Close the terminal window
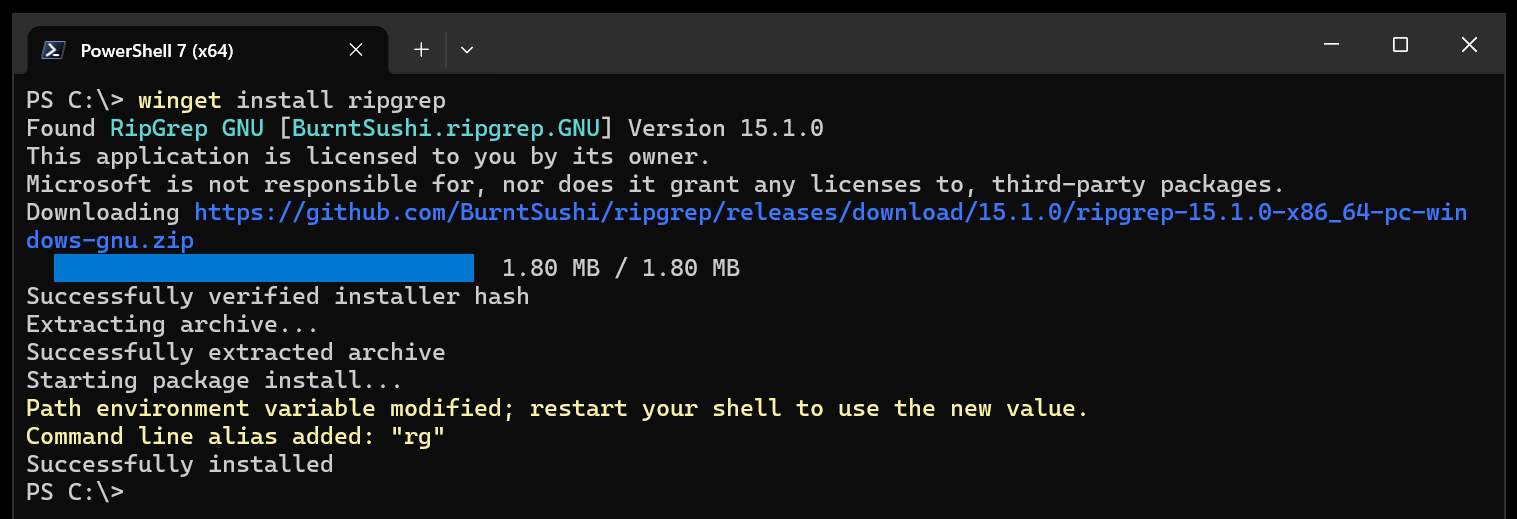This screenshot has height=519, width=1517. tap(1469, 45)
